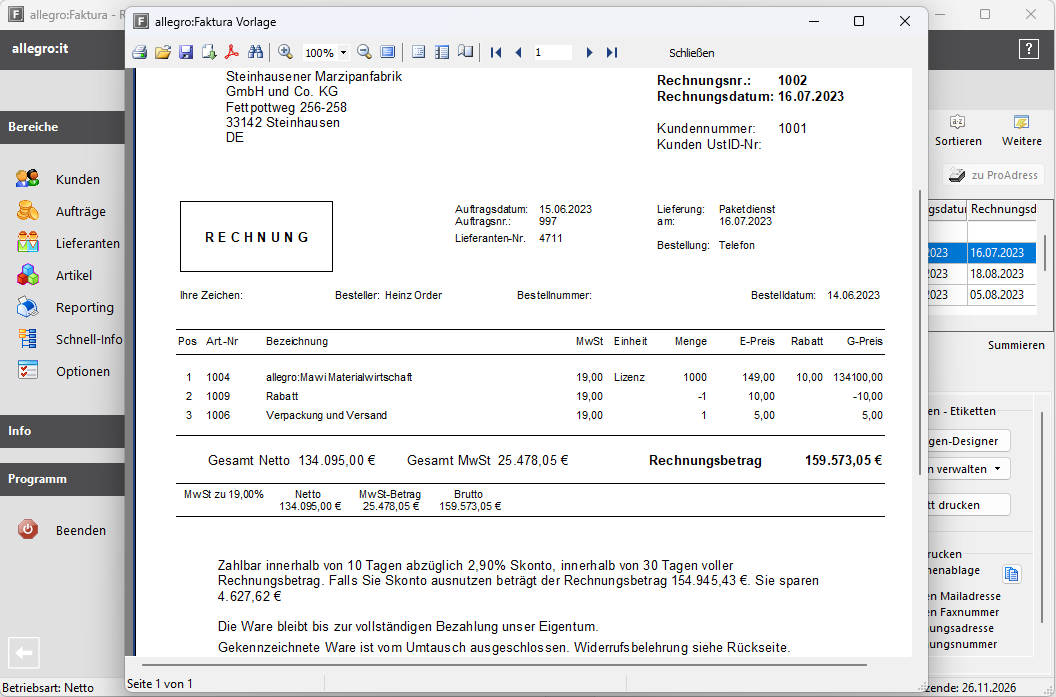Go to the next page
This screenshot has width=1056, height=697.
coord(590,52)
